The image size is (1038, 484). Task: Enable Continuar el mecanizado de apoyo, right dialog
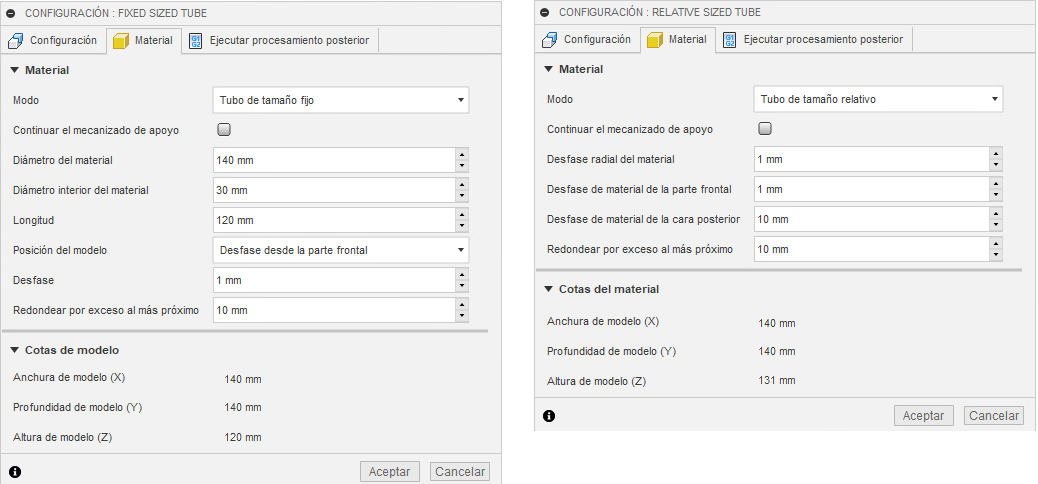765,129
